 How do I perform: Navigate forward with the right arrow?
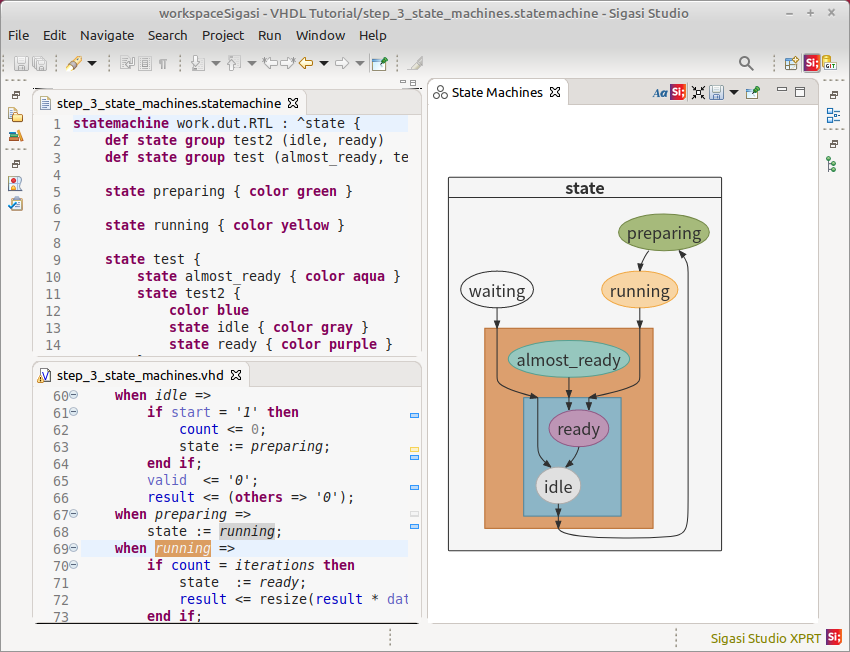pyautogui.click(x=342, y=63)
